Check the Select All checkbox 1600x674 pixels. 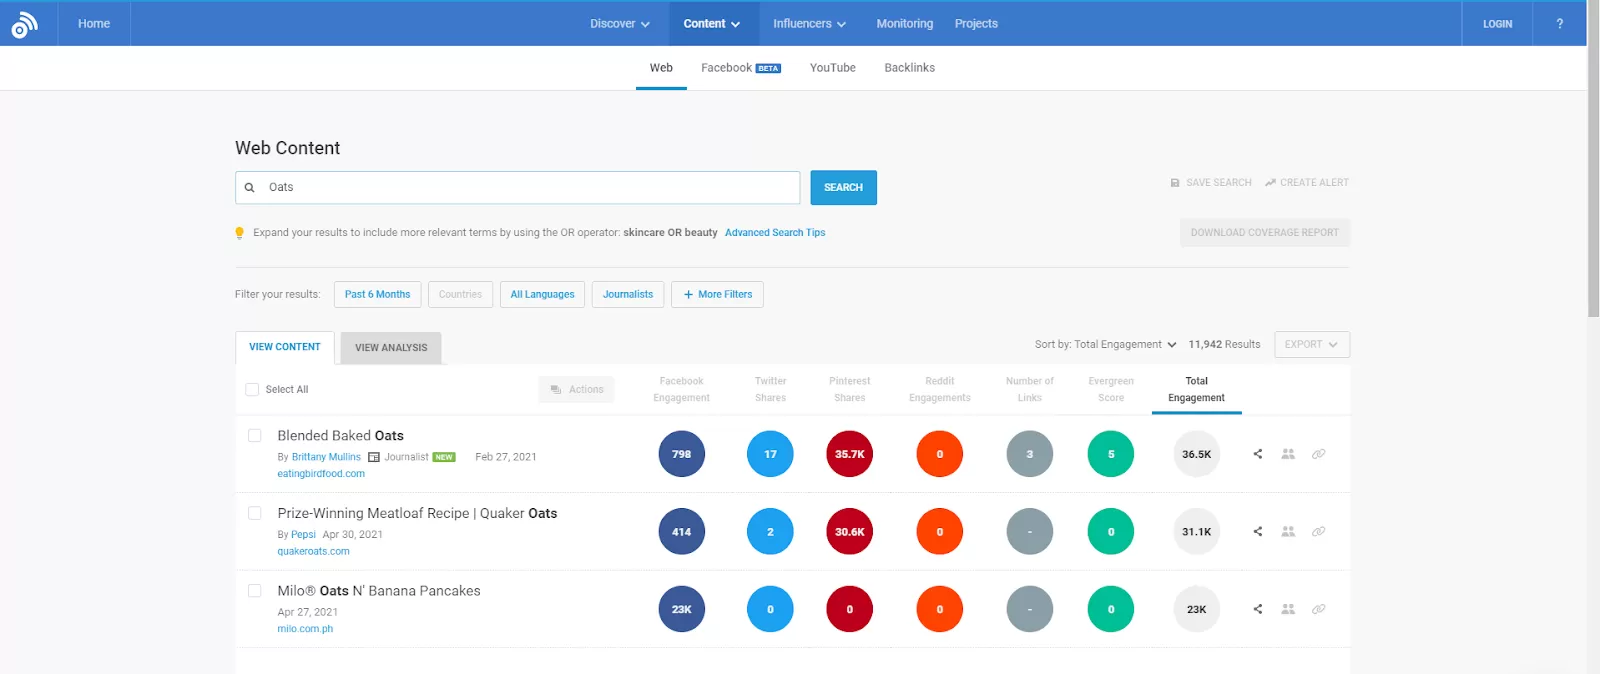coord(252,390)
